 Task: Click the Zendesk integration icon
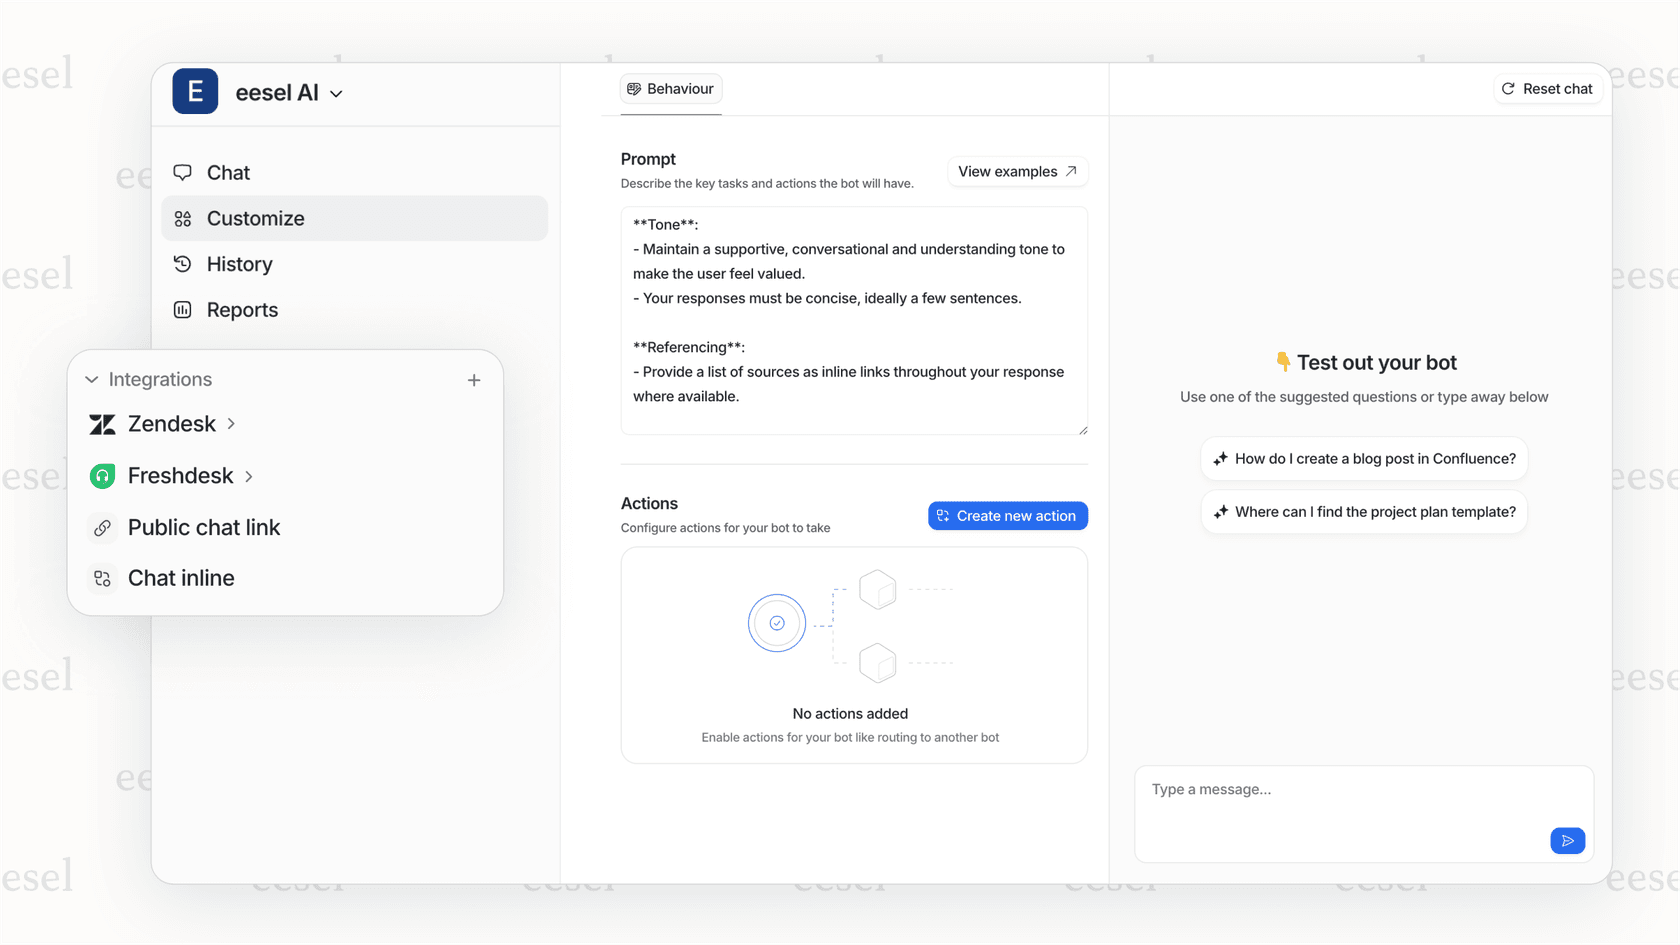pos(102,423)
